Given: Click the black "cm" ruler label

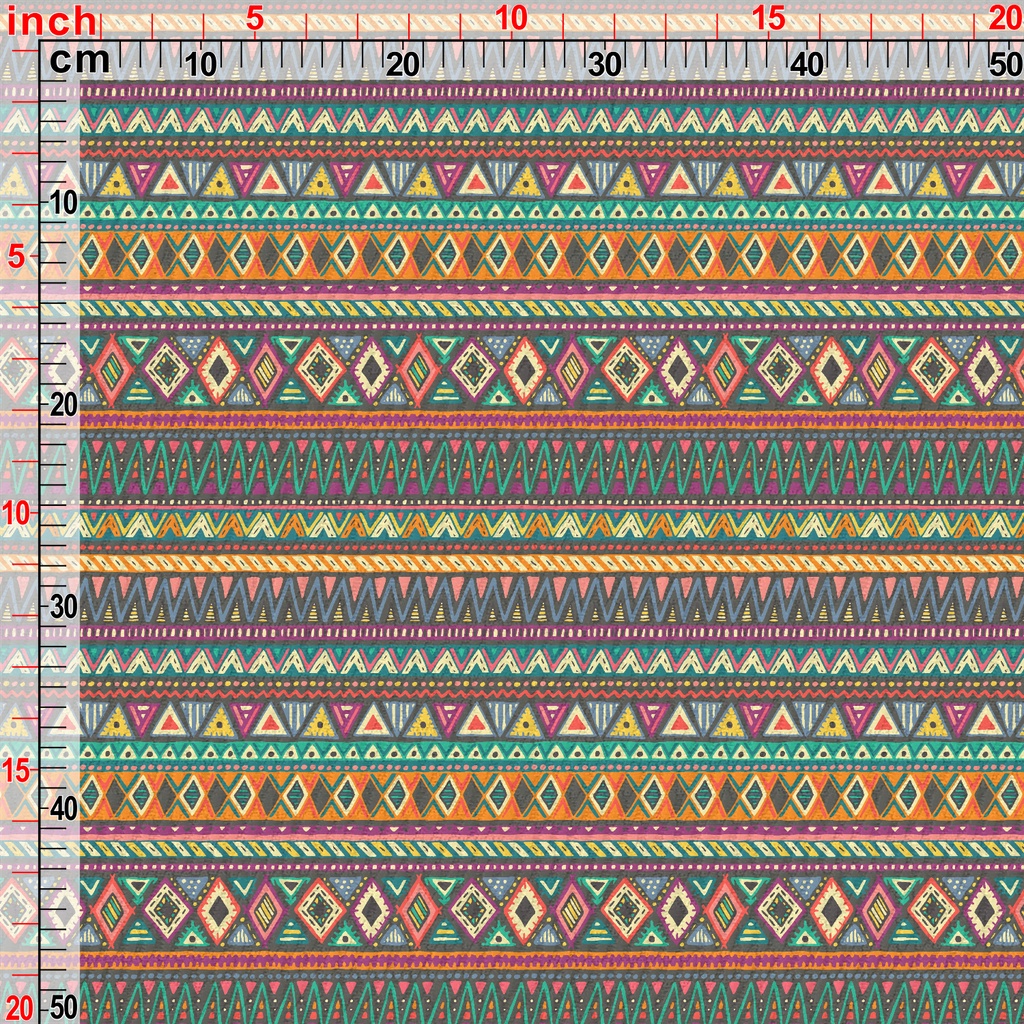Looking at the screenshot, I should click(80, 61).
